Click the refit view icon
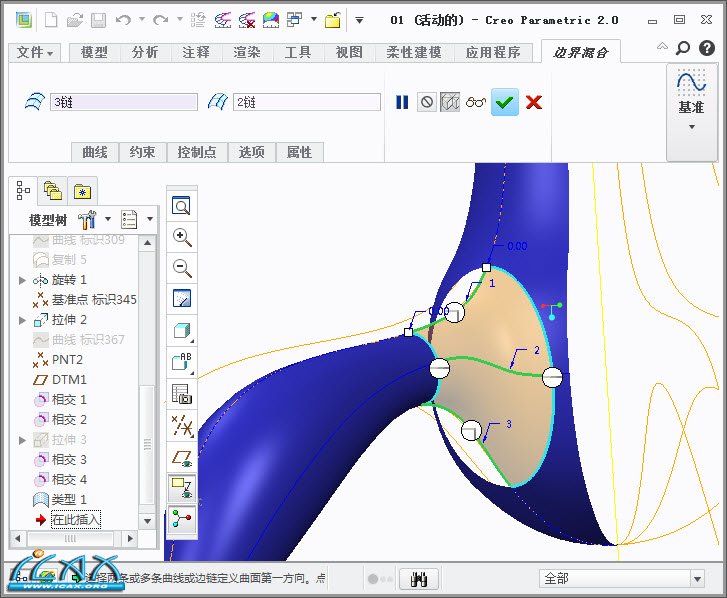The width and height of the screenshot is (727, 598). point(182,206)
